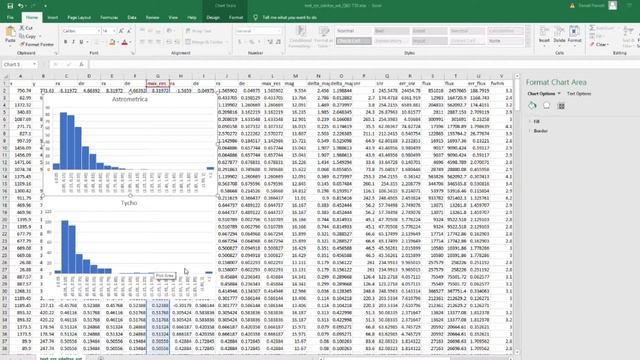Open the Help tab

(192, 18)
